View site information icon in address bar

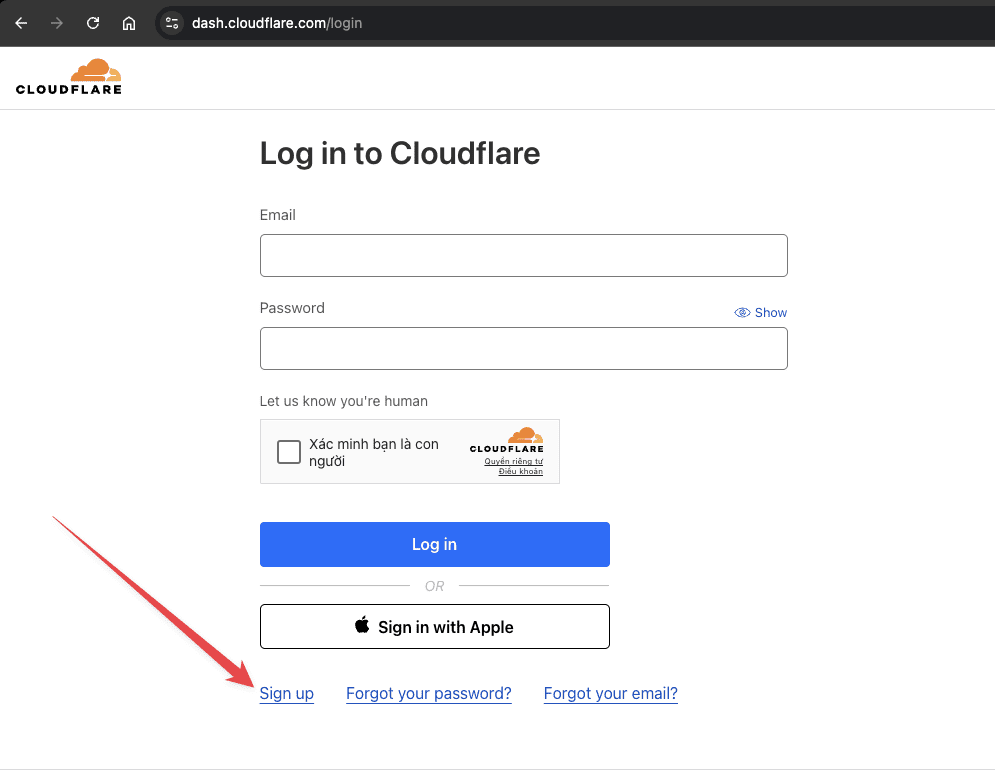pyautogui.click(x=171, y=23)
